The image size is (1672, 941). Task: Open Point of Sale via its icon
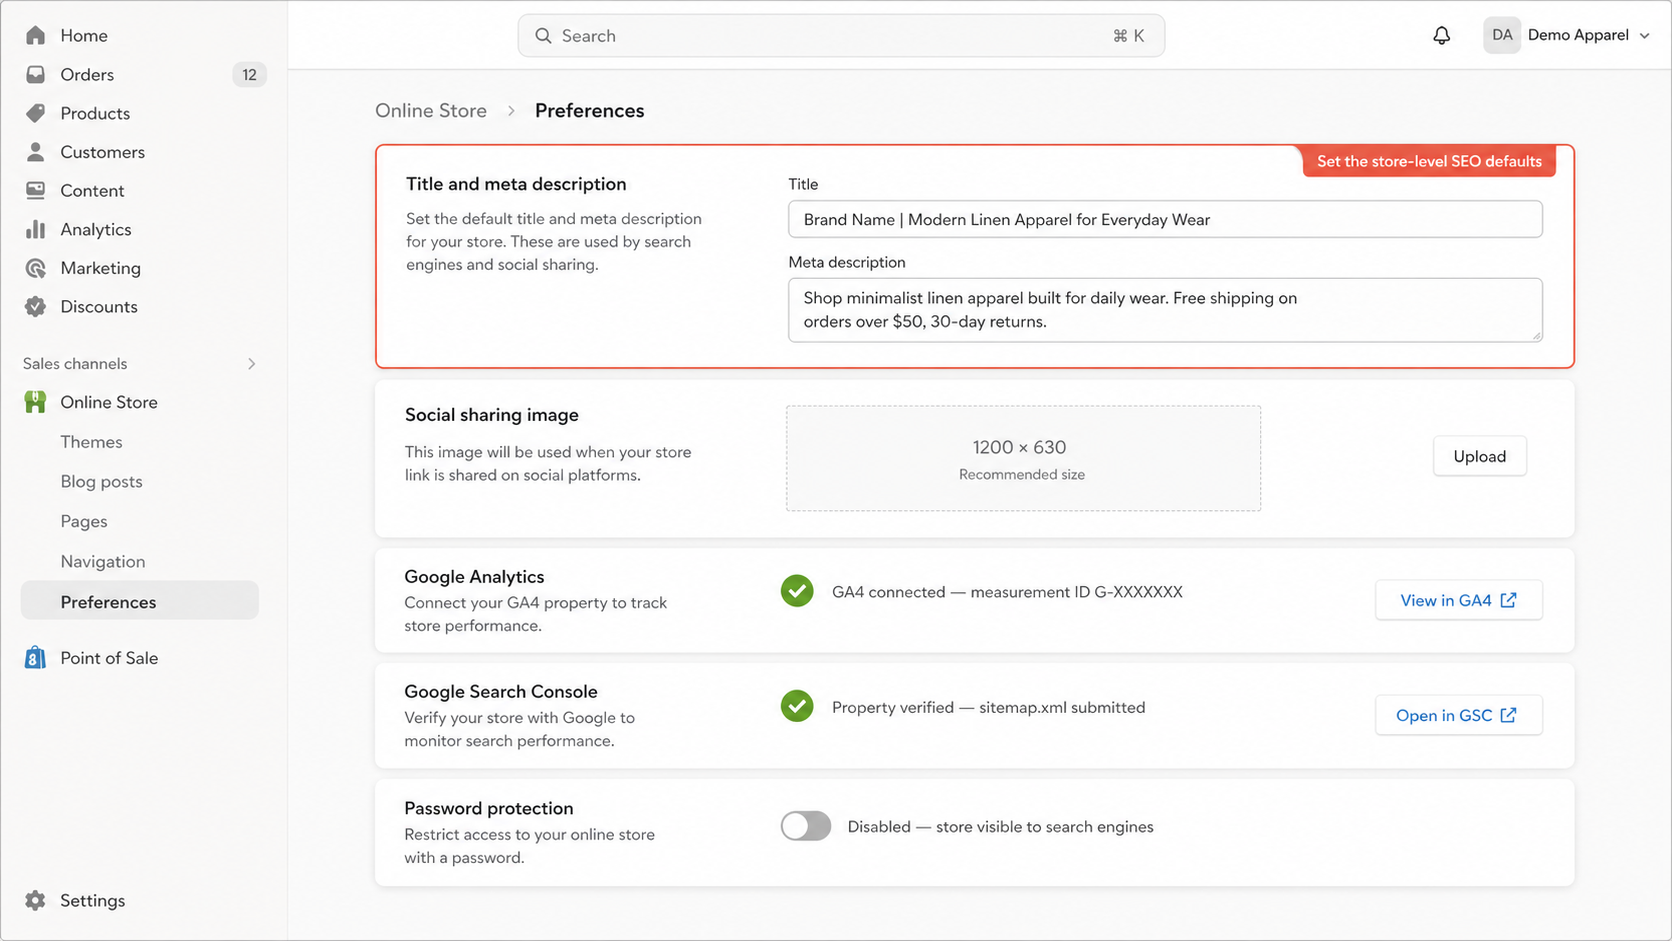pos(35,657)
